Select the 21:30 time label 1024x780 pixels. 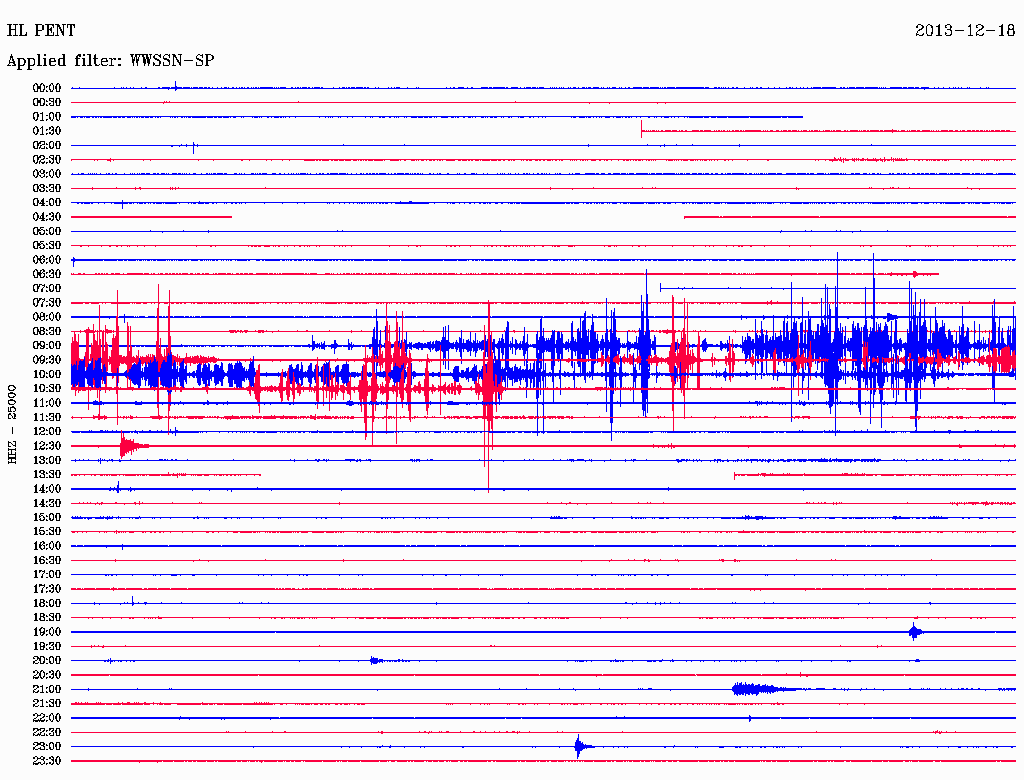(x=47, y=704)
